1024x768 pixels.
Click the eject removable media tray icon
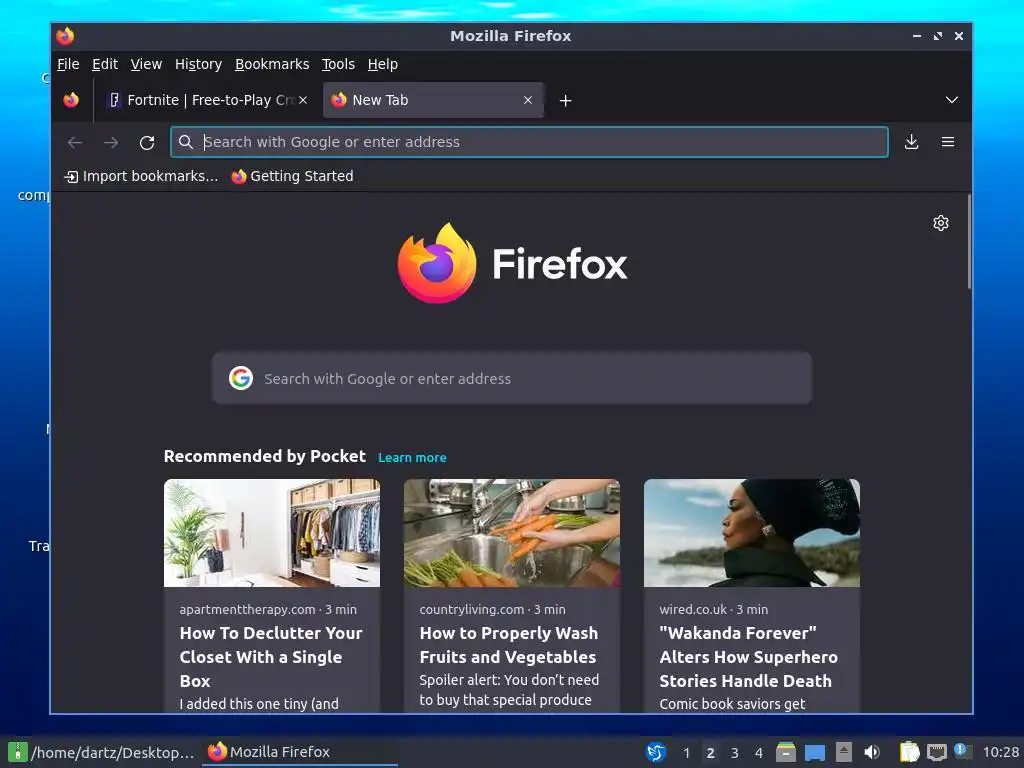pos(844,752)
